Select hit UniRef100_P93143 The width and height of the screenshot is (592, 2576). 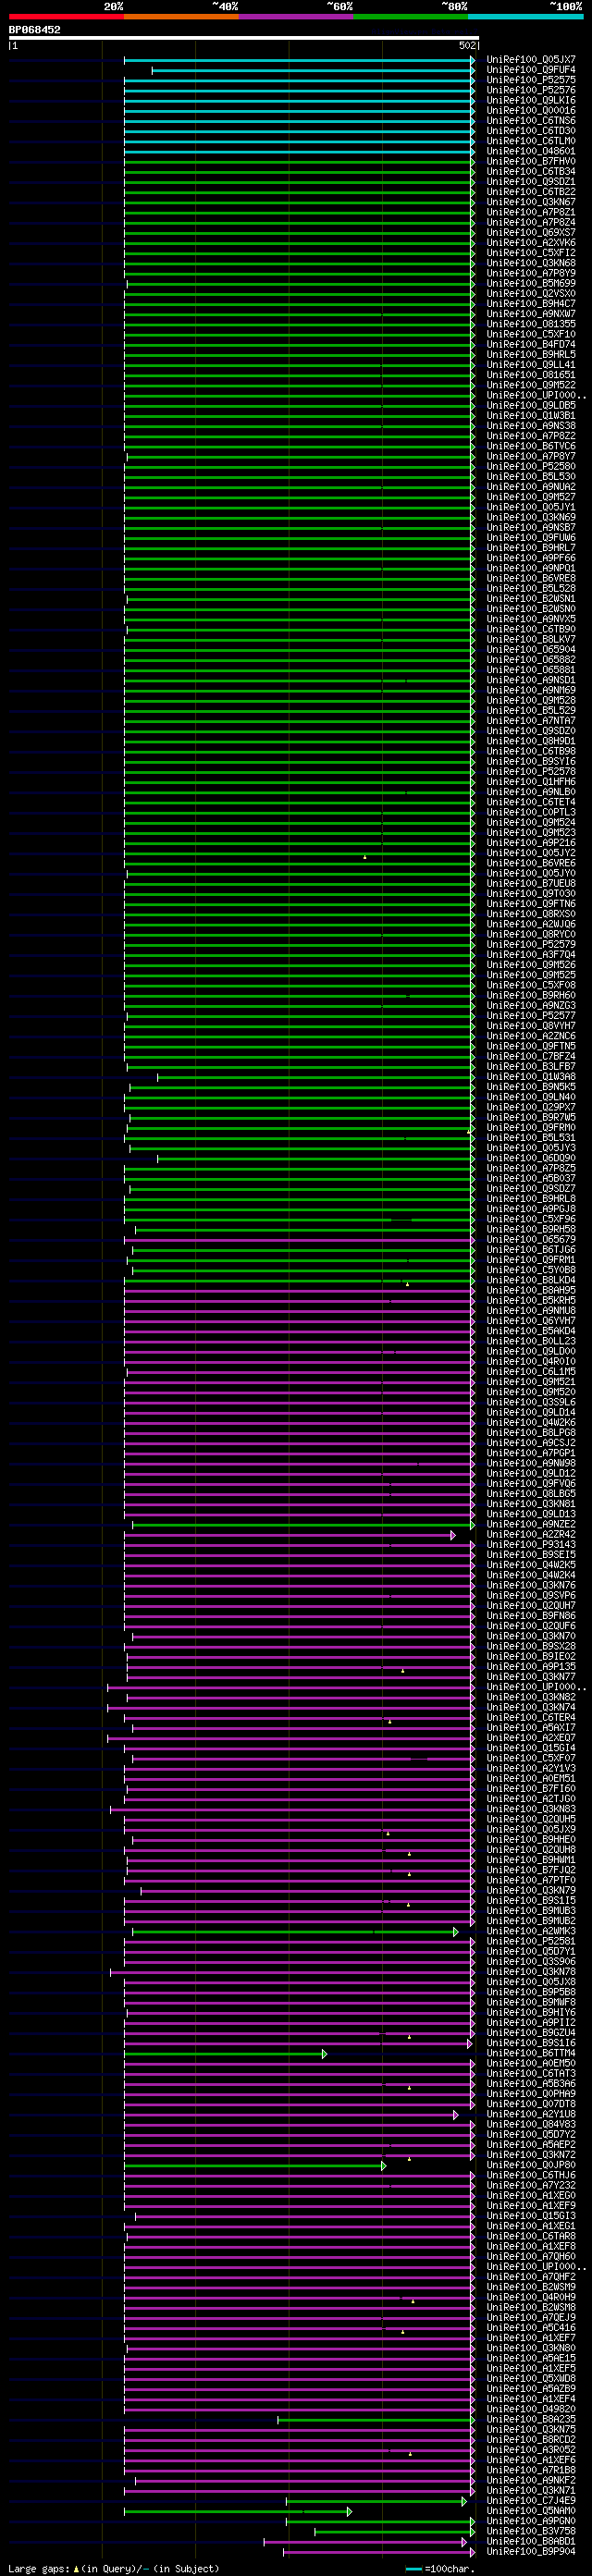point(531,1545)
